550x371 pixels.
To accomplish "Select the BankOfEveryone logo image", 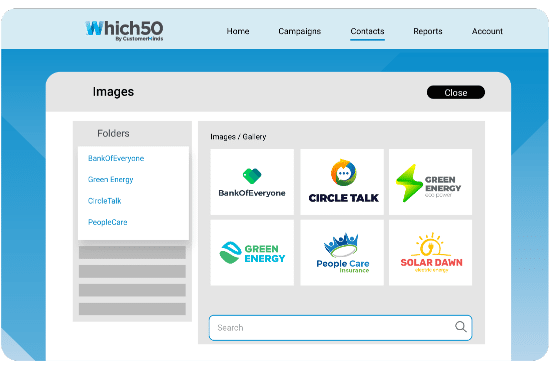I will tap(252, 182).
